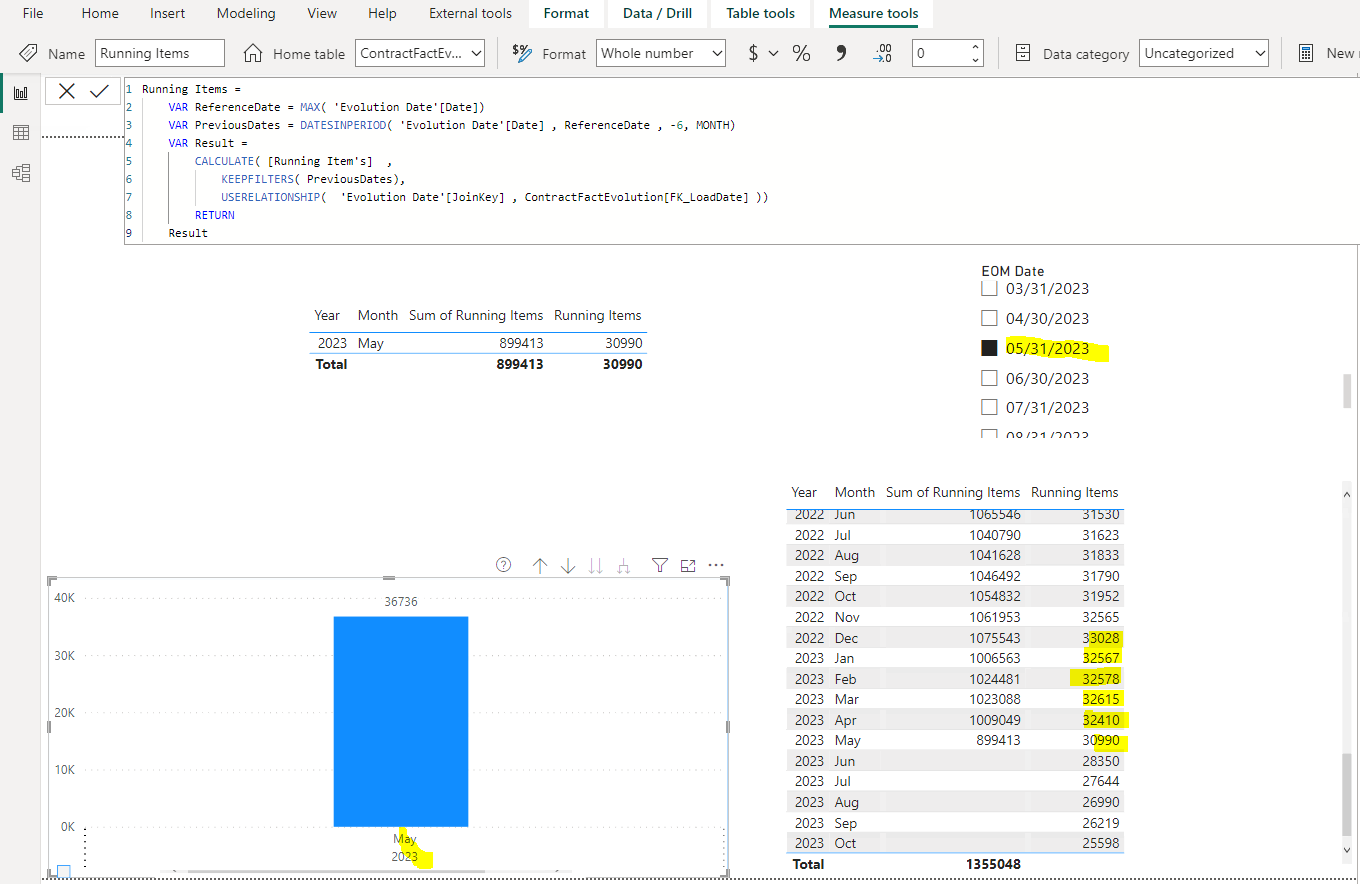Click the currency format dollar icon
Viewport: 1360px width, 884px height.
coord(753,53)
